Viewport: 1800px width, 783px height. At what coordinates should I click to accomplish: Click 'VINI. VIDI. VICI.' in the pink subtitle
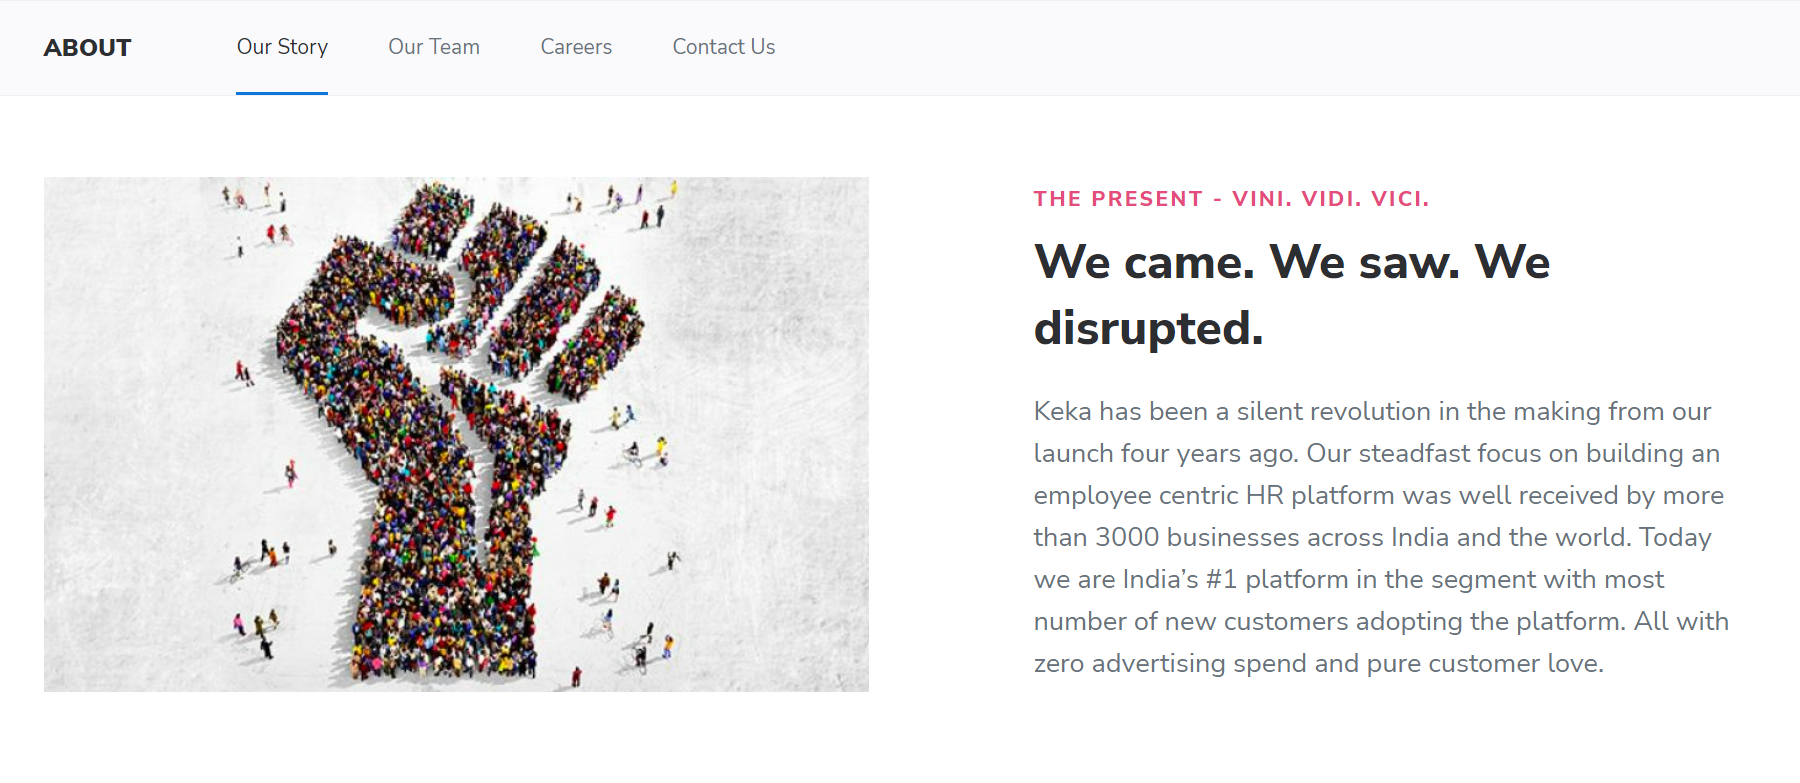1330,199
